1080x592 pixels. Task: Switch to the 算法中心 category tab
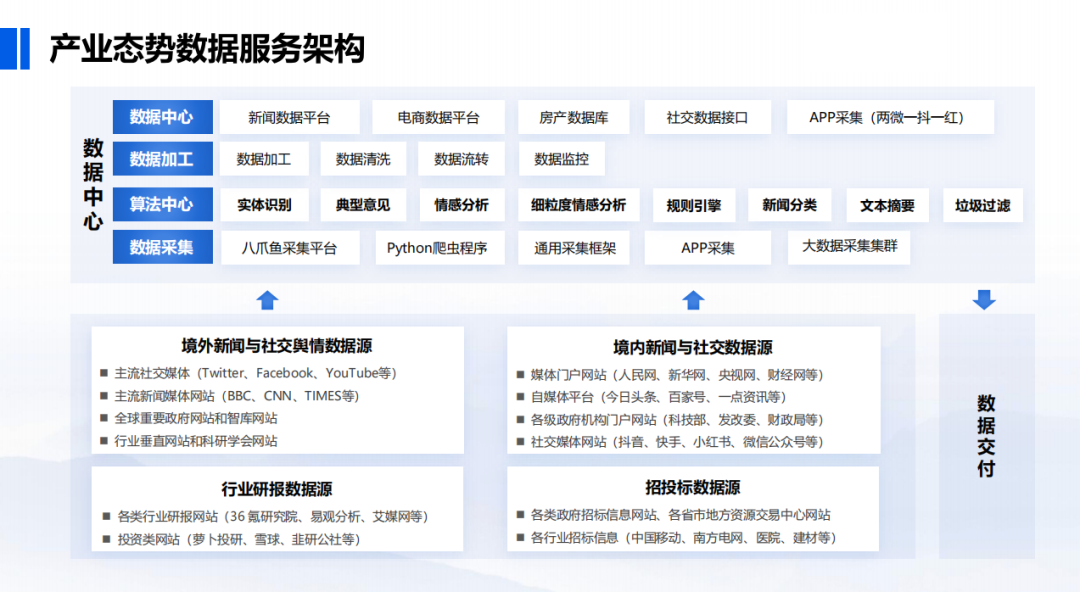[x=163, y=204]
